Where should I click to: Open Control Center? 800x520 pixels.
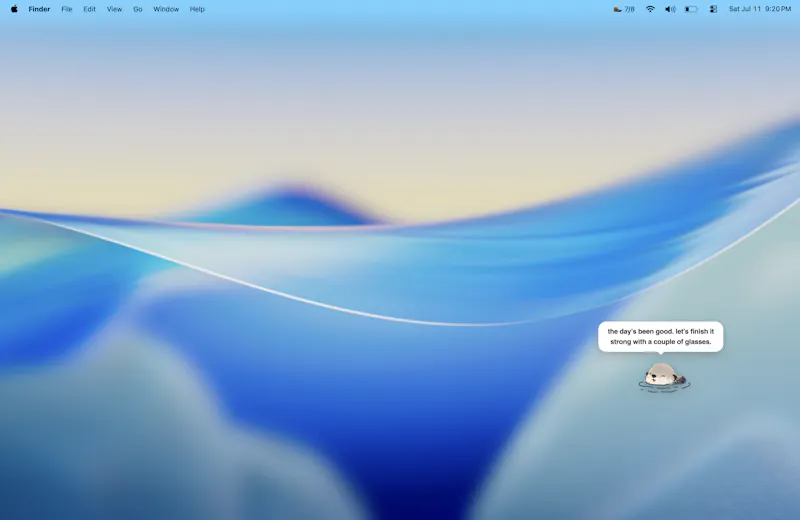pyautogui.click(x=713, y=9)
